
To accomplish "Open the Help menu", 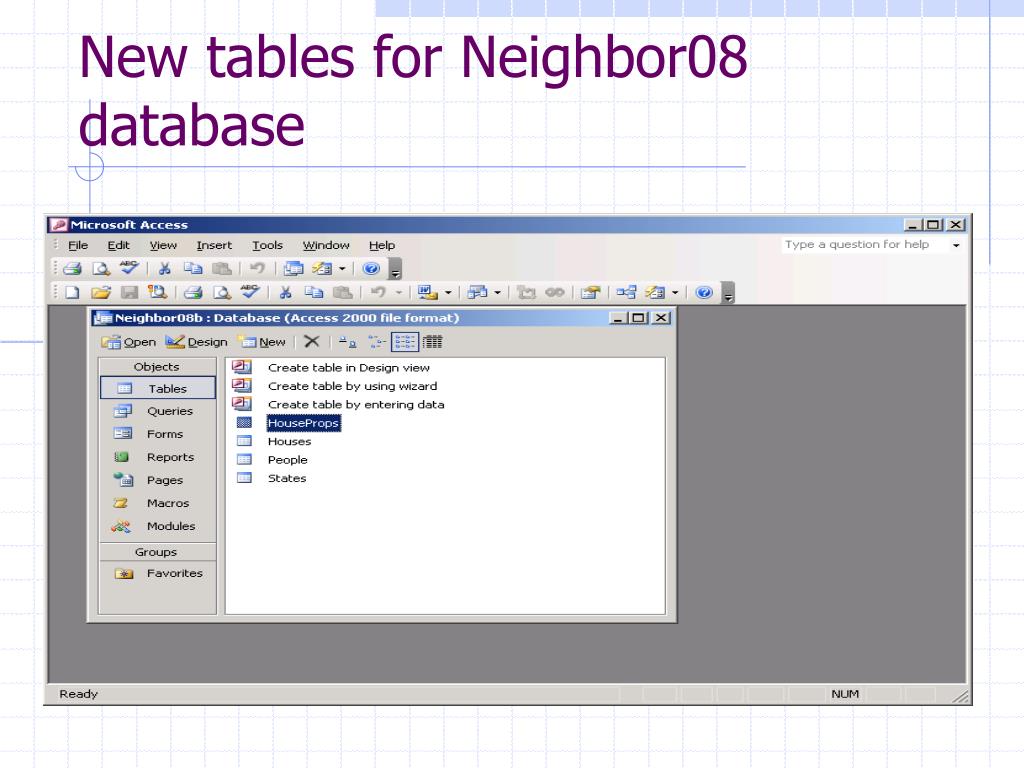I will [x=382, y=246].
